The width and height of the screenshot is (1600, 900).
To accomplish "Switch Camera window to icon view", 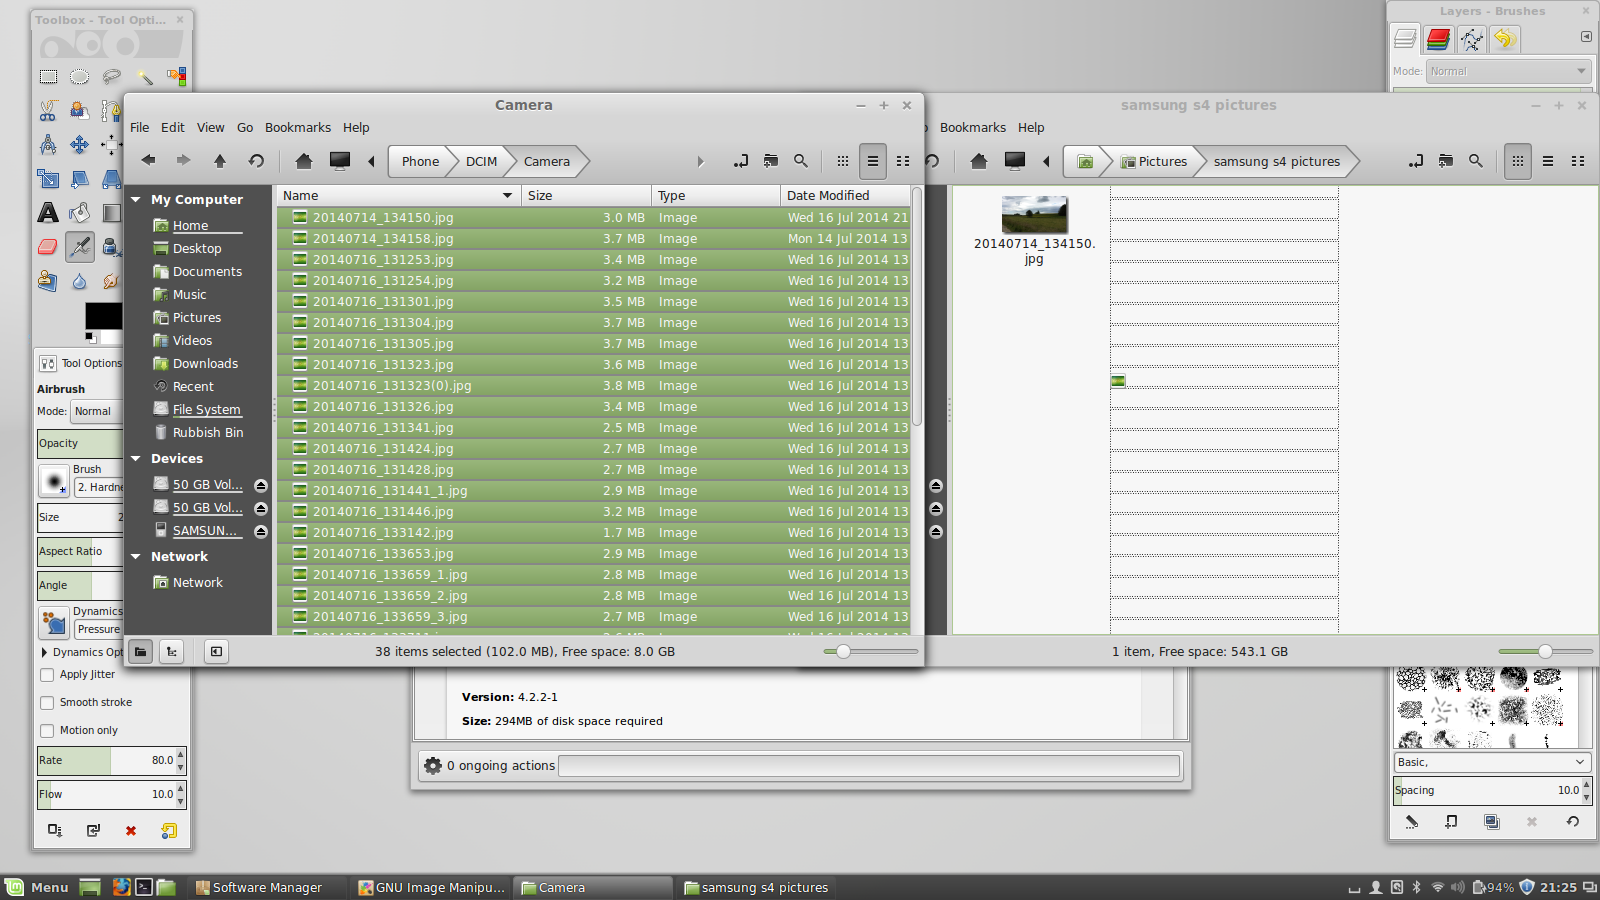I will (x=843, y=161).
